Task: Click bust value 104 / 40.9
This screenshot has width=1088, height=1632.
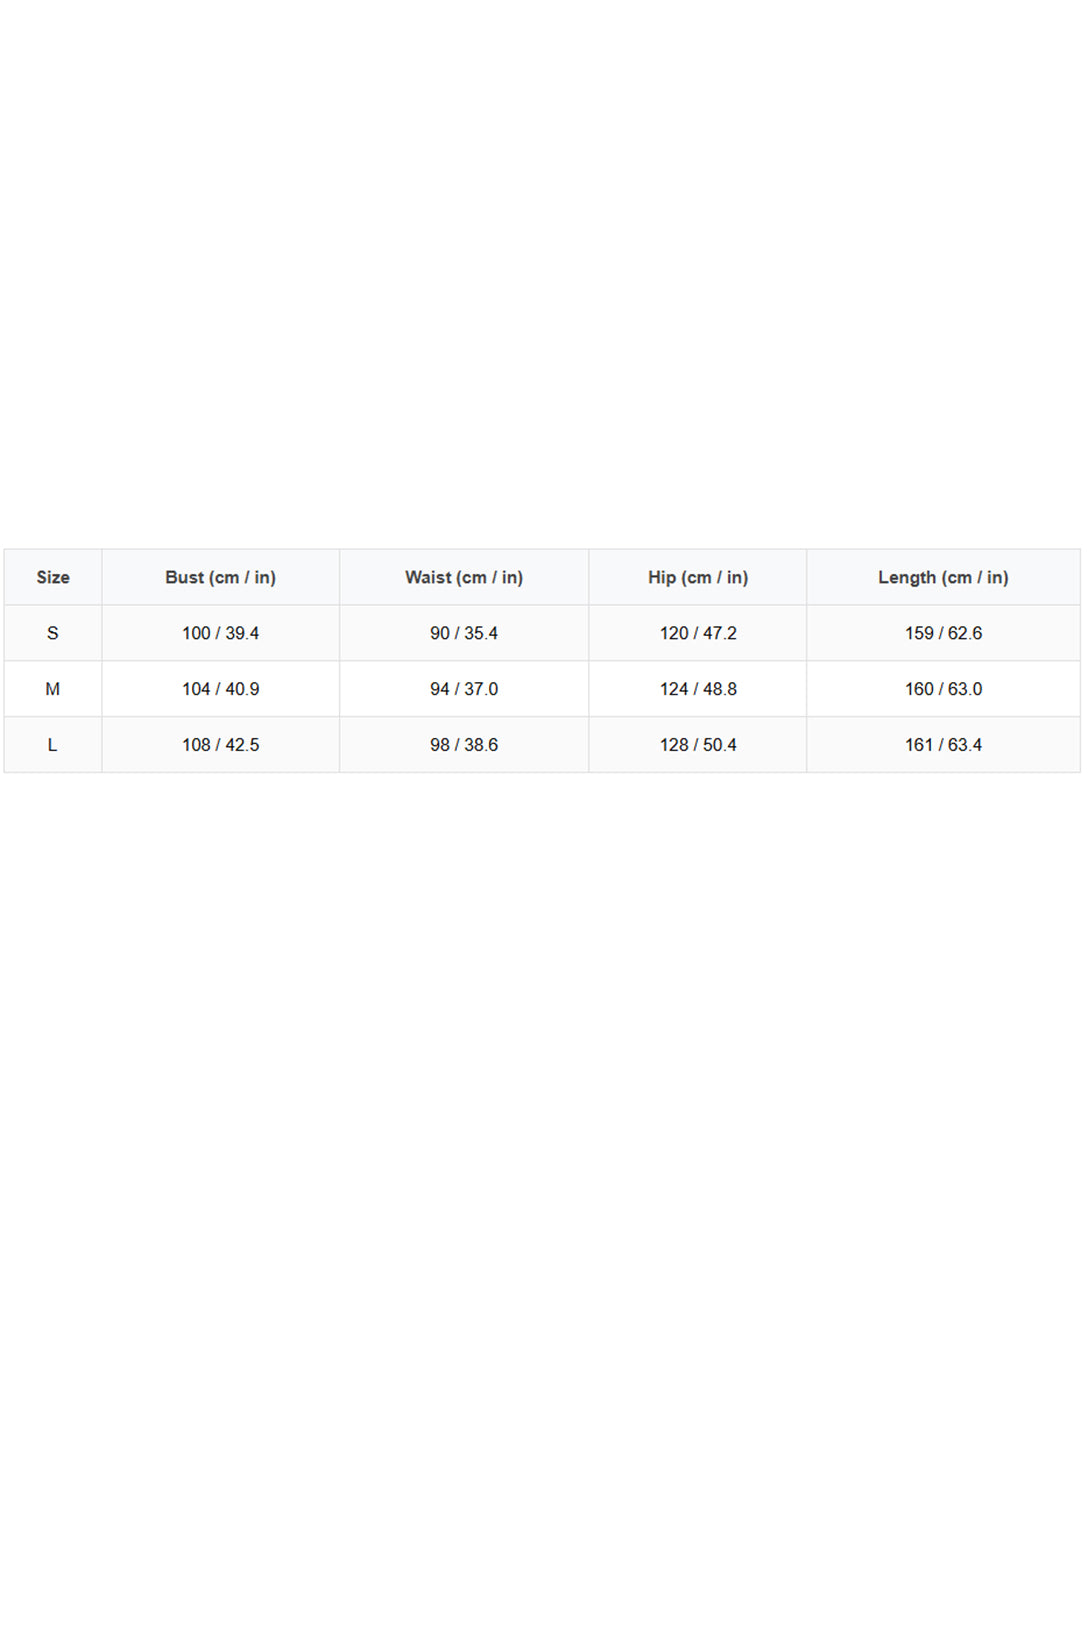Action: click(x=221, y=689)
